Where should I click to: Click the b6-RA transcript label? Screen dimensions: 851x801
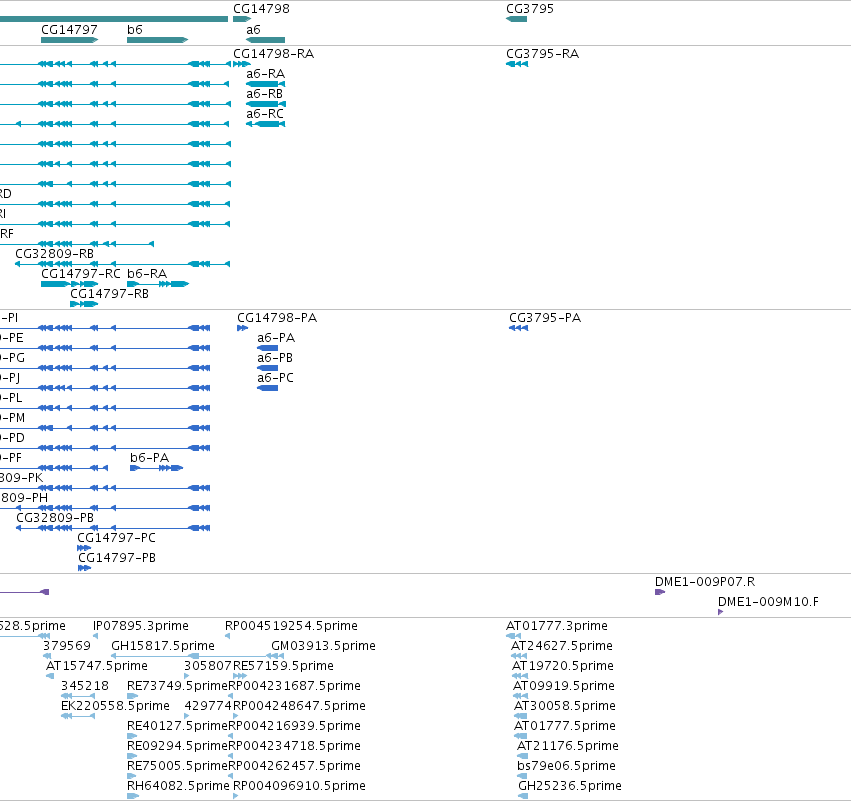click(147, 274)
